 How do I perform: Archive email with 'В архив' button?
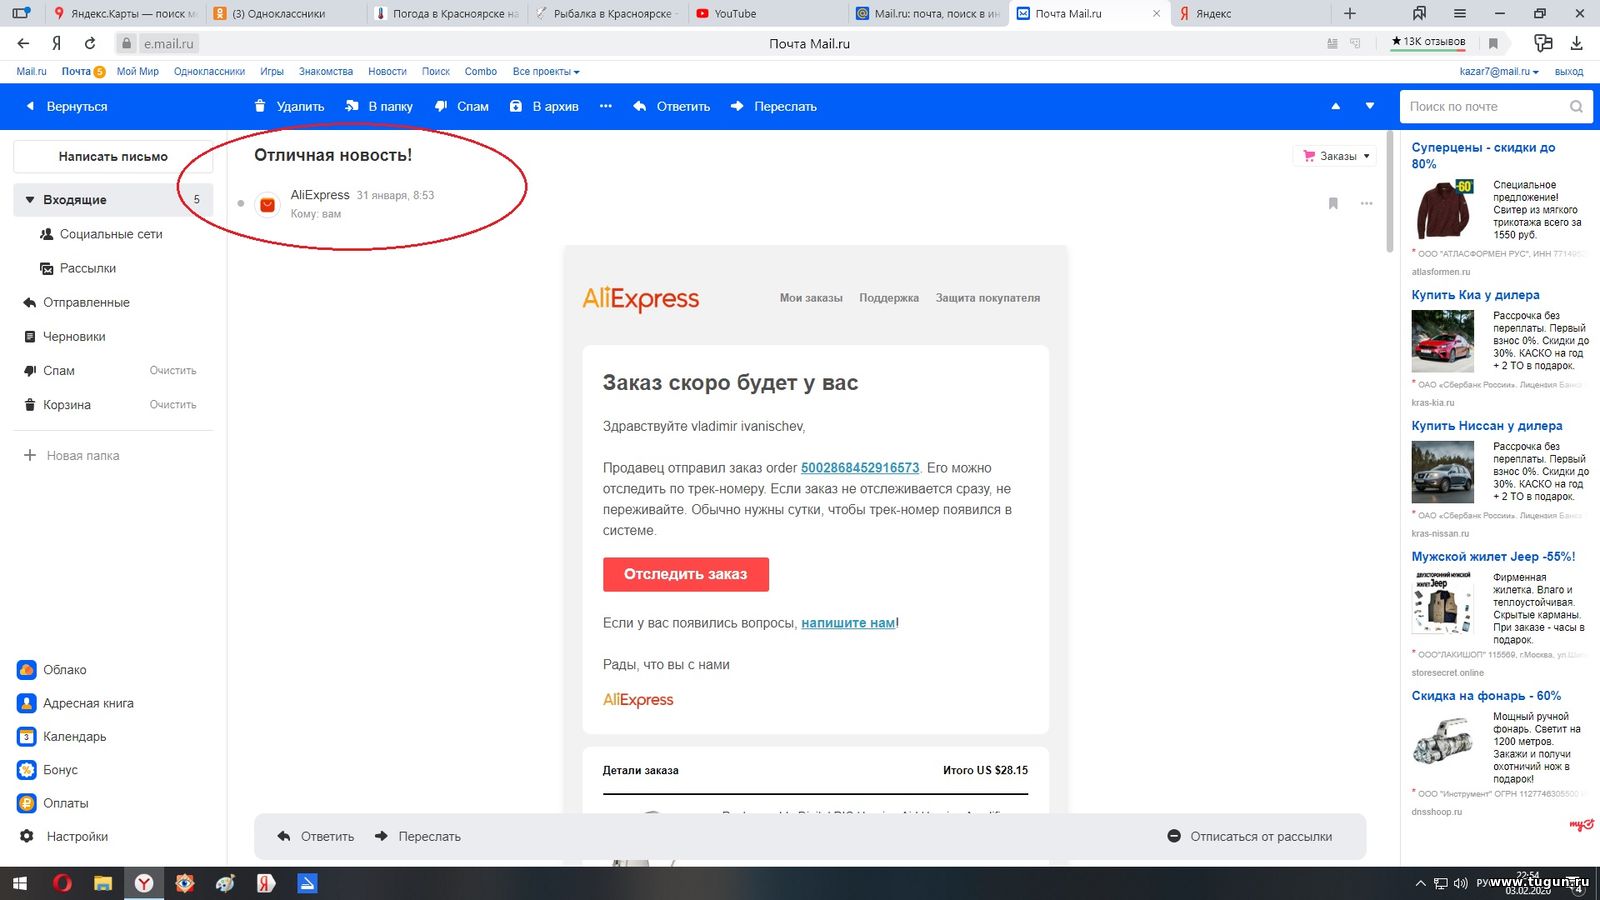(544, 106)
